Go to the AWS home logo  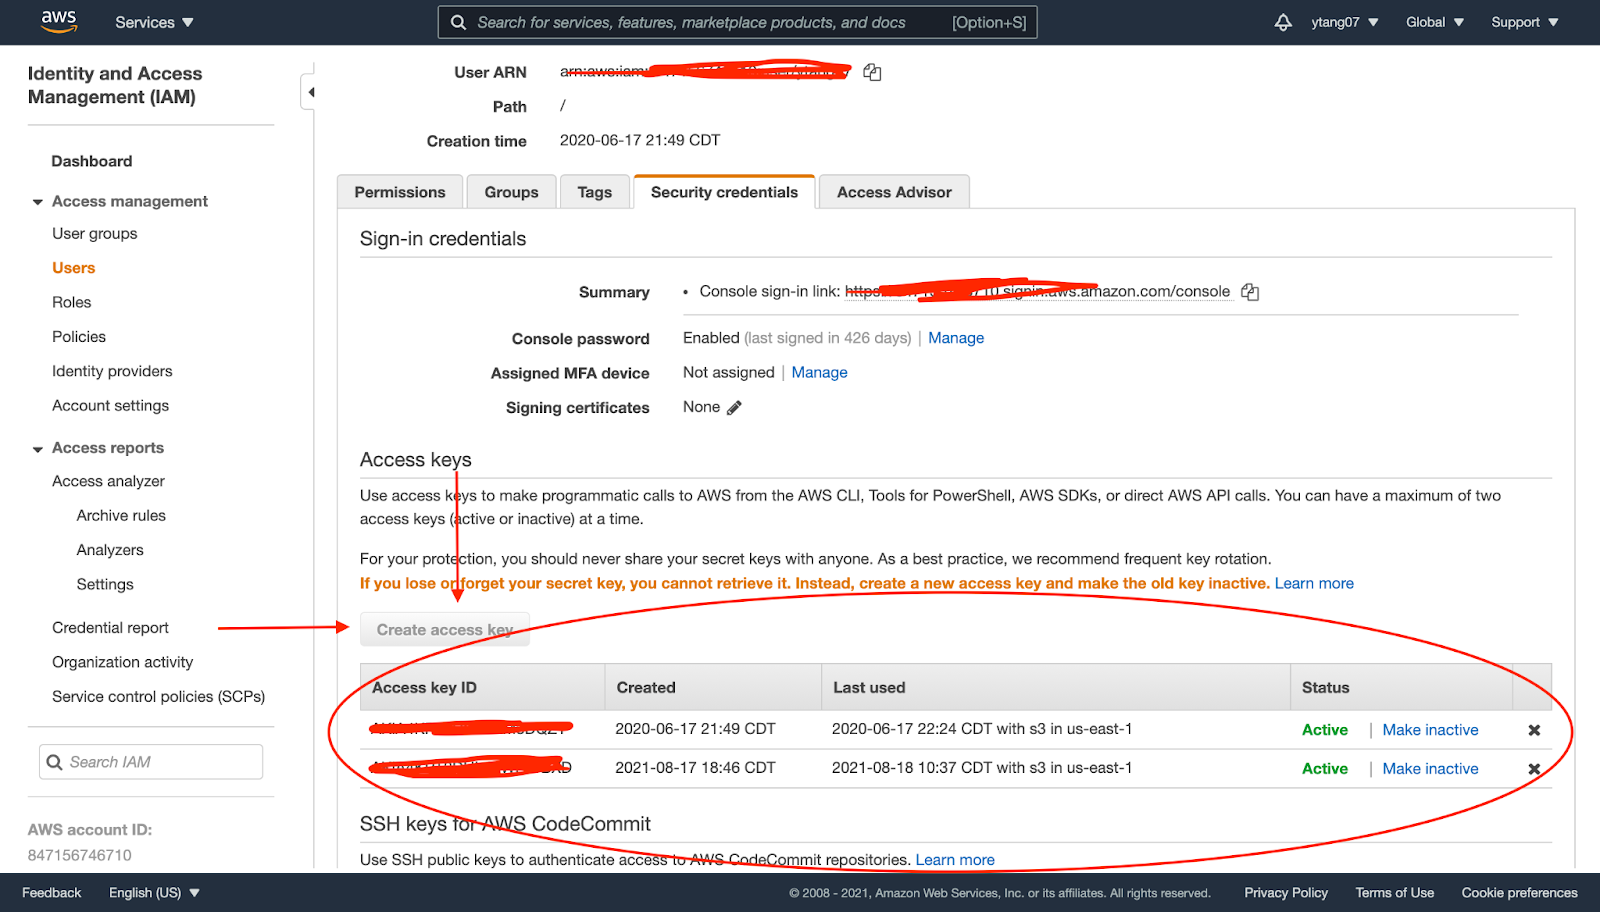pyautogui.click(x=59, y=22)
